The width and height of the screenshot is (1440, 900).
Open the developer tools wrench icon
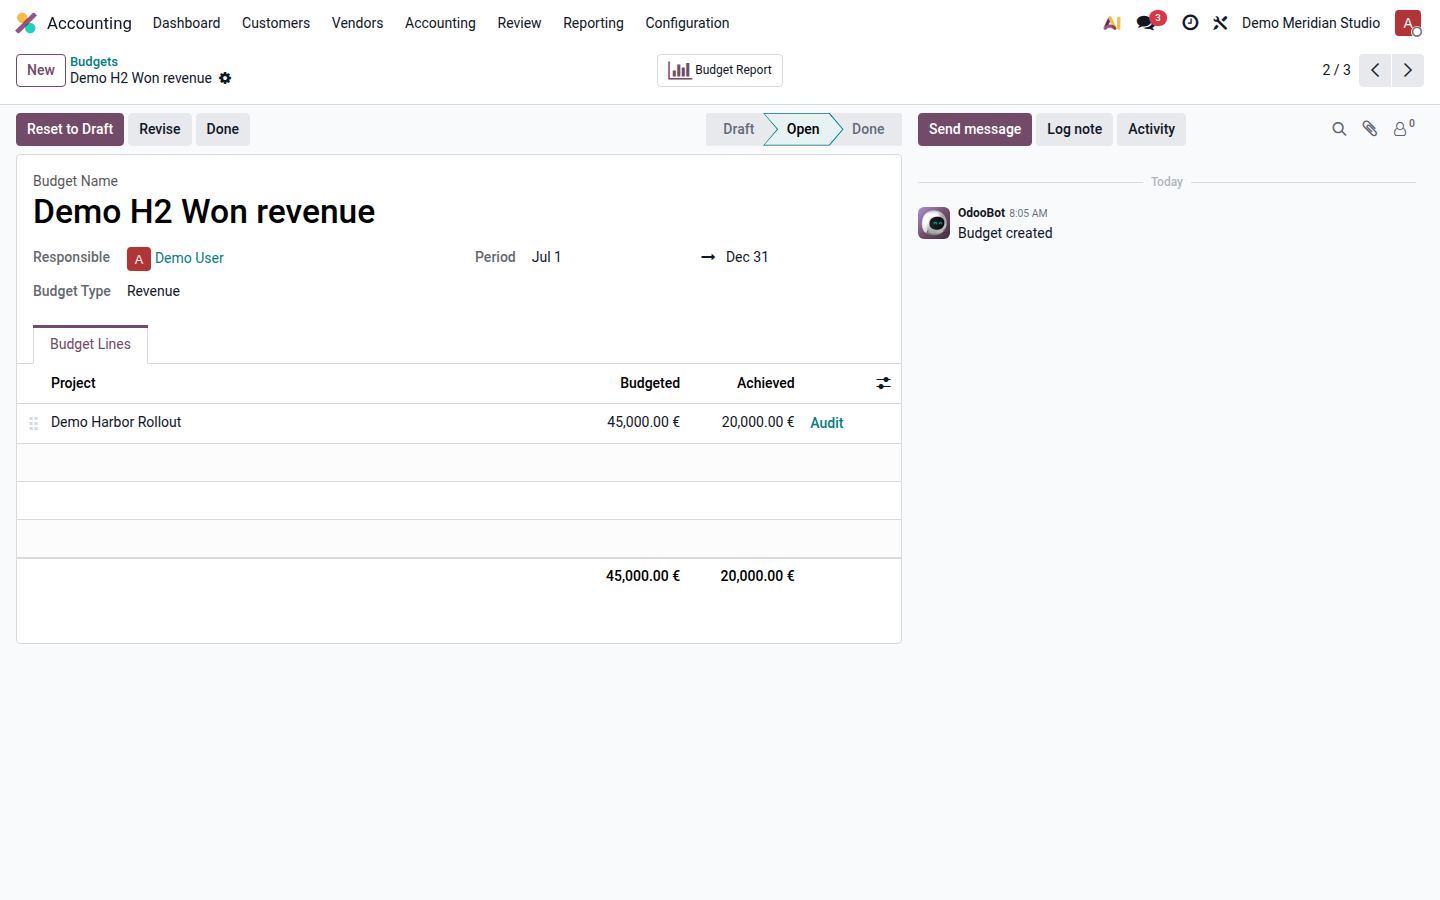(x=1220, y=23)
